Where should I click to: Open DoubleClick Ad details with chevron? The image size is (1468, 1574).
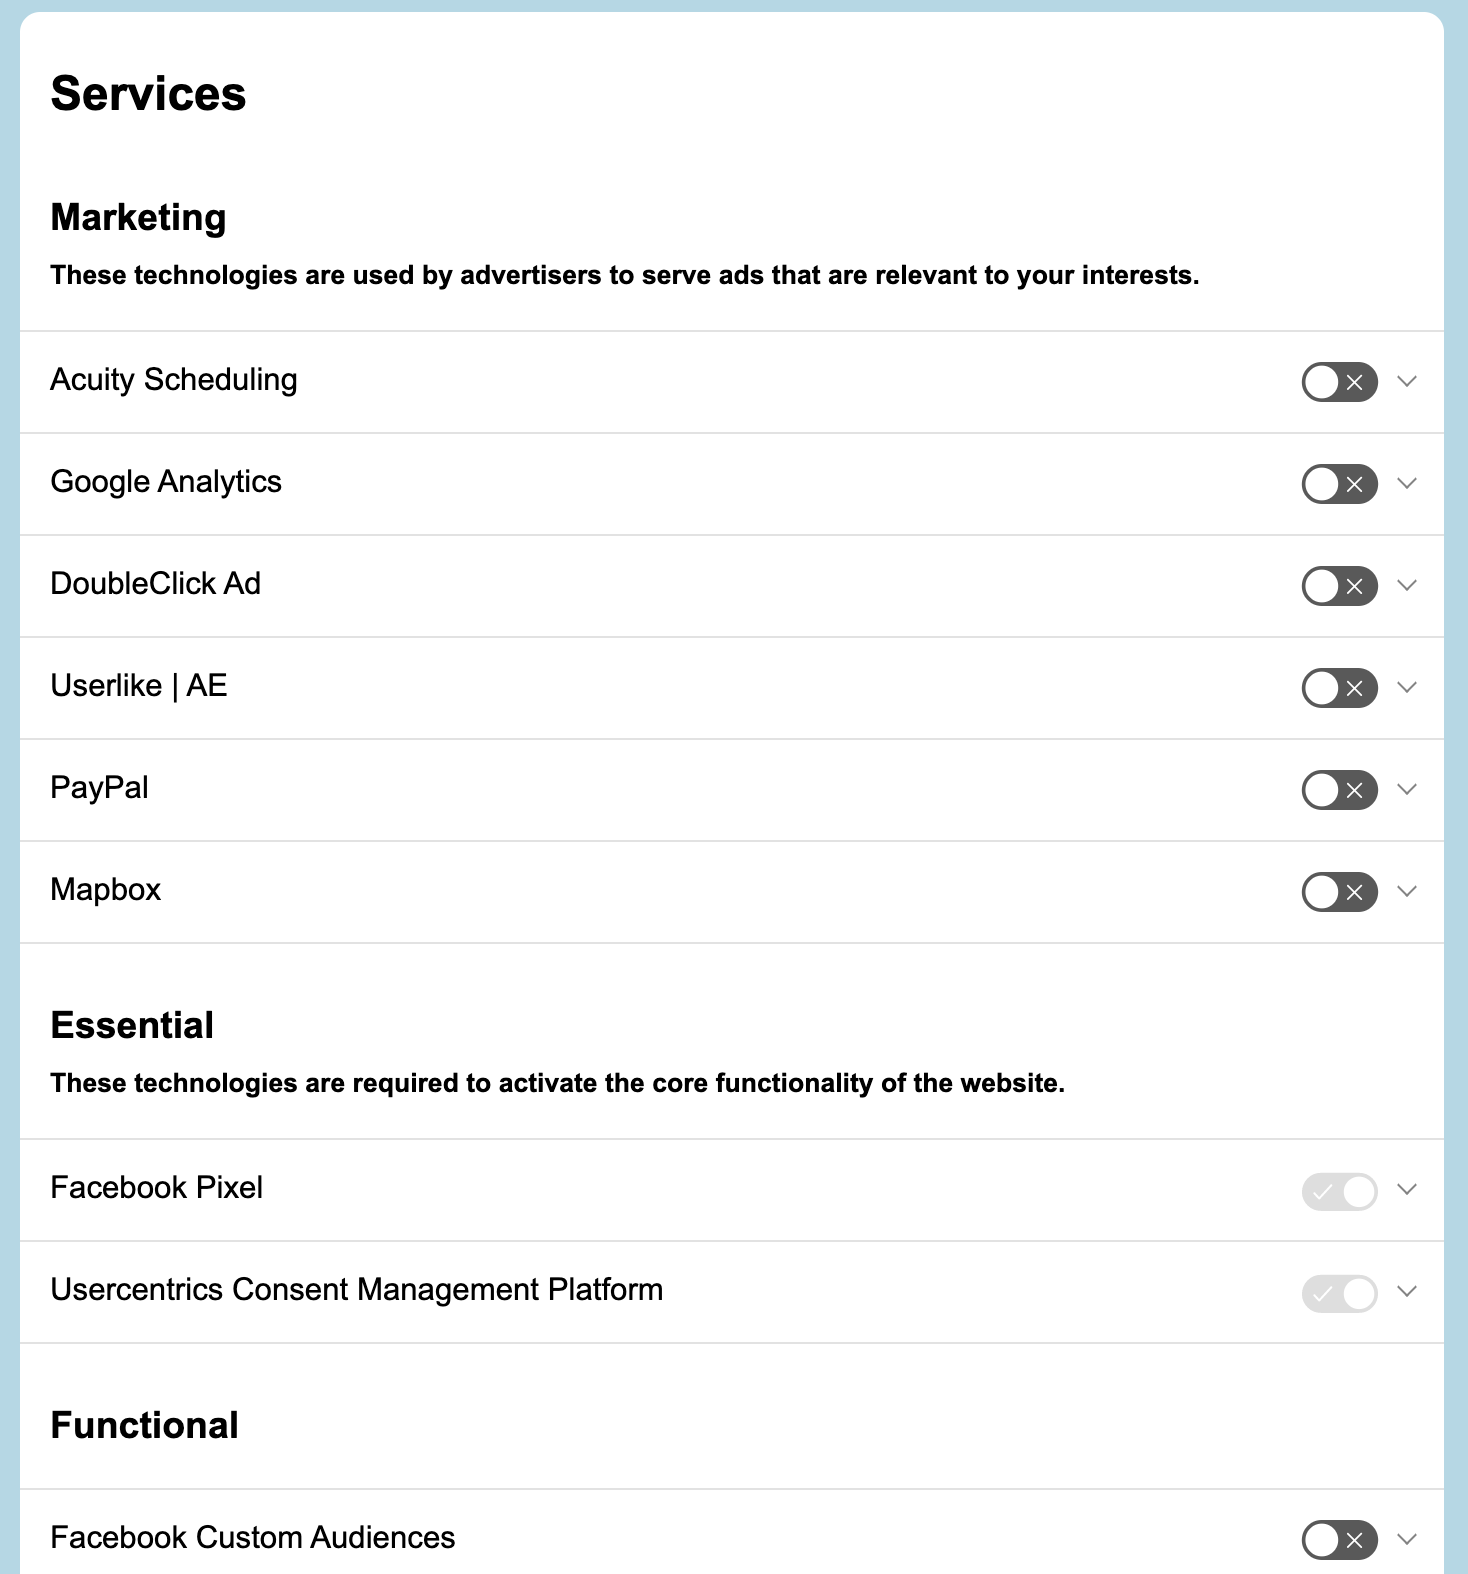click(x=1407, y=586)
